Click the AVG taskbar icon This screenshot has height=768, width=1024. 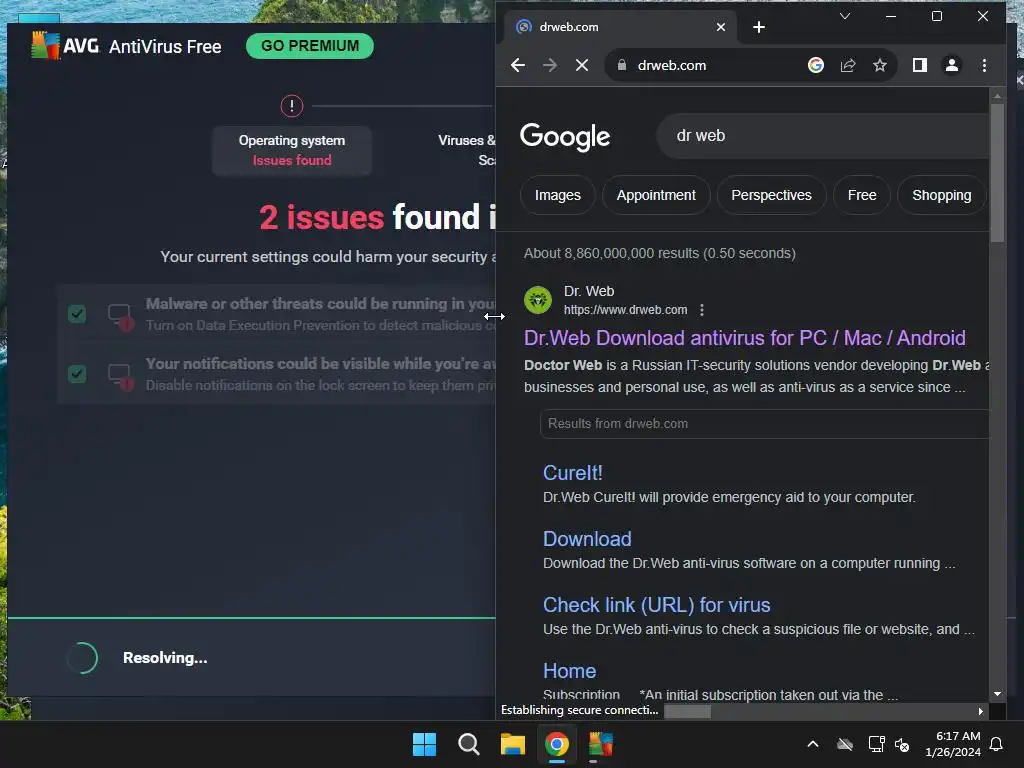[x=601, y=744]
